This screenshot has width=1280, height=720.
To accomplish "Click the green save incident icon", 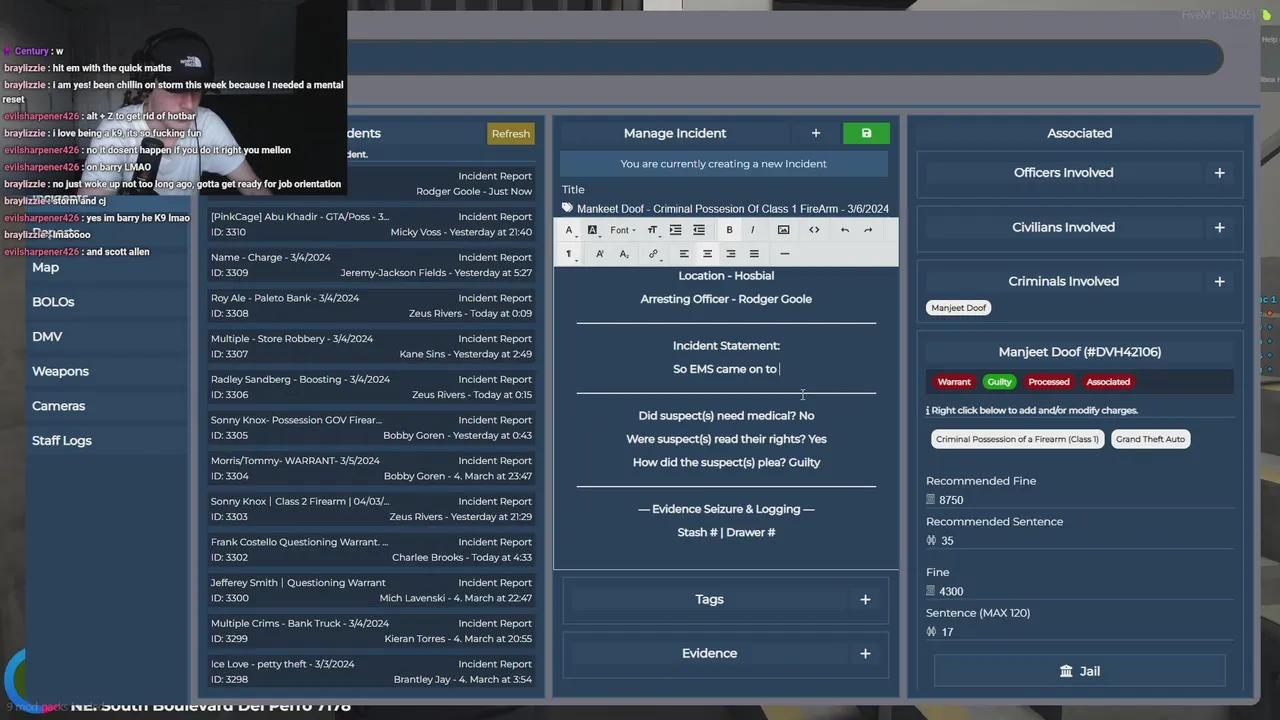I will 866,133.
